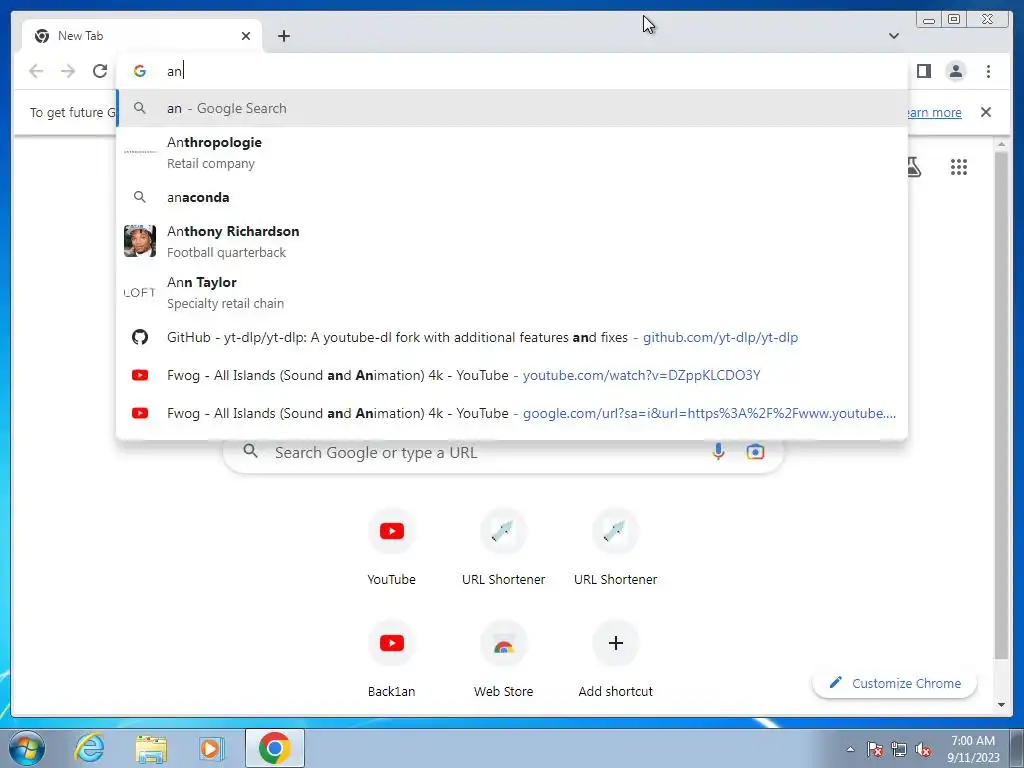Dismiss the info bar with X
Image resolution: width=1024 pixels, height=768 pixels.
[985, 112]
